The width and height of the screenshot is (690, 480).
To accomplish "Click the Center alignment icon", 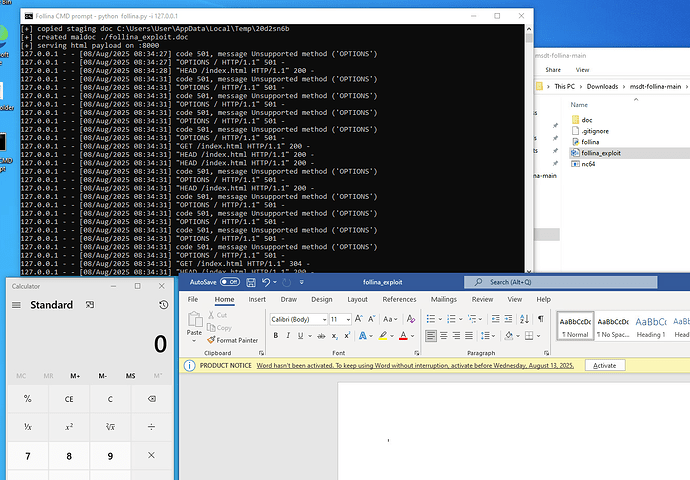I will pyautogui.click(x=446, y=336).
